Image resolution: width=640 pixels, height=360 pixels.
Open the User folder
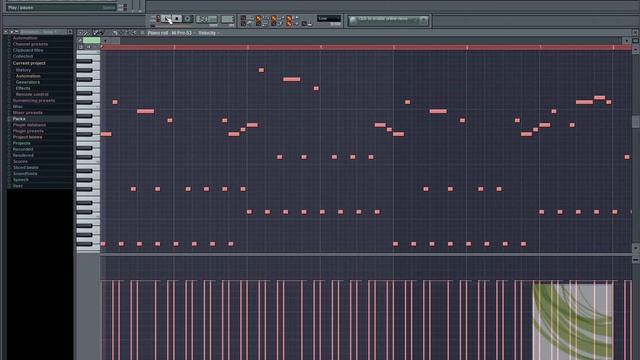(18, 186)
